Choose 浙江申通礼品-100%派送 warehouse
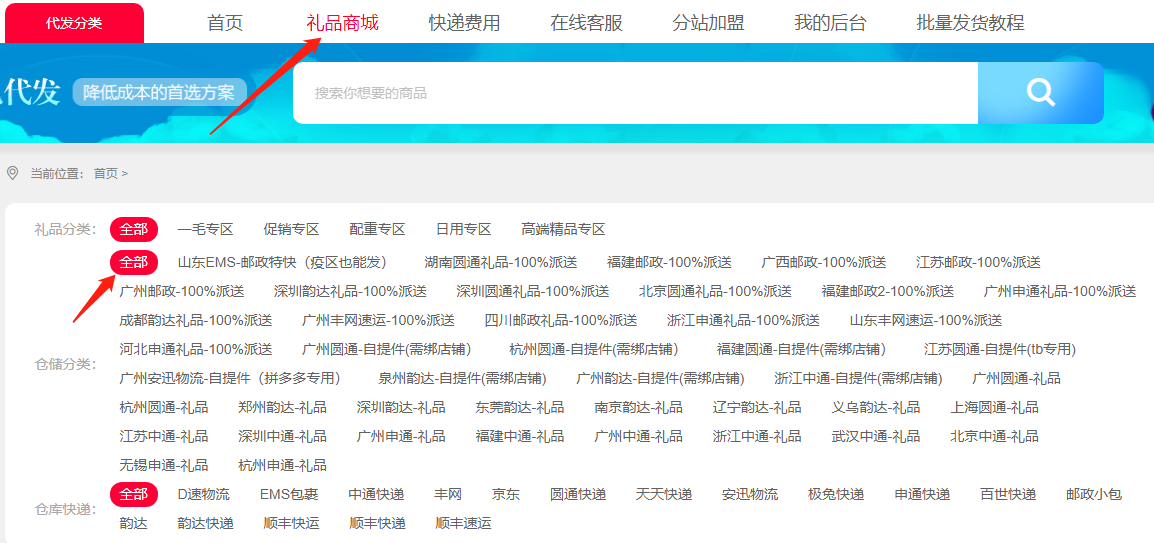1154x543 pixels. pos(743,320)
